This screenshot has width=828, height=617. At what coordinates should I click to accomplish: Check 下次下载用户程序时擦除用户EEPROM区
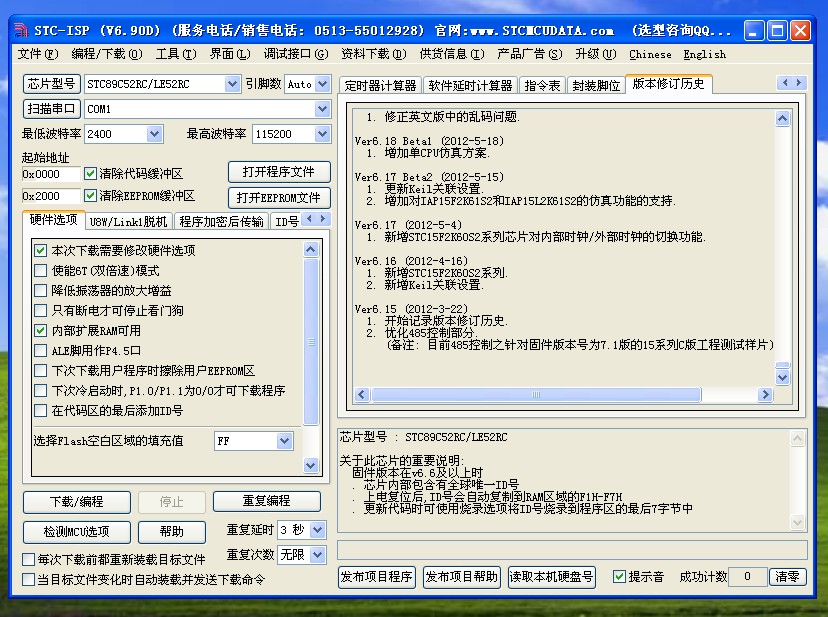point(41,370)
